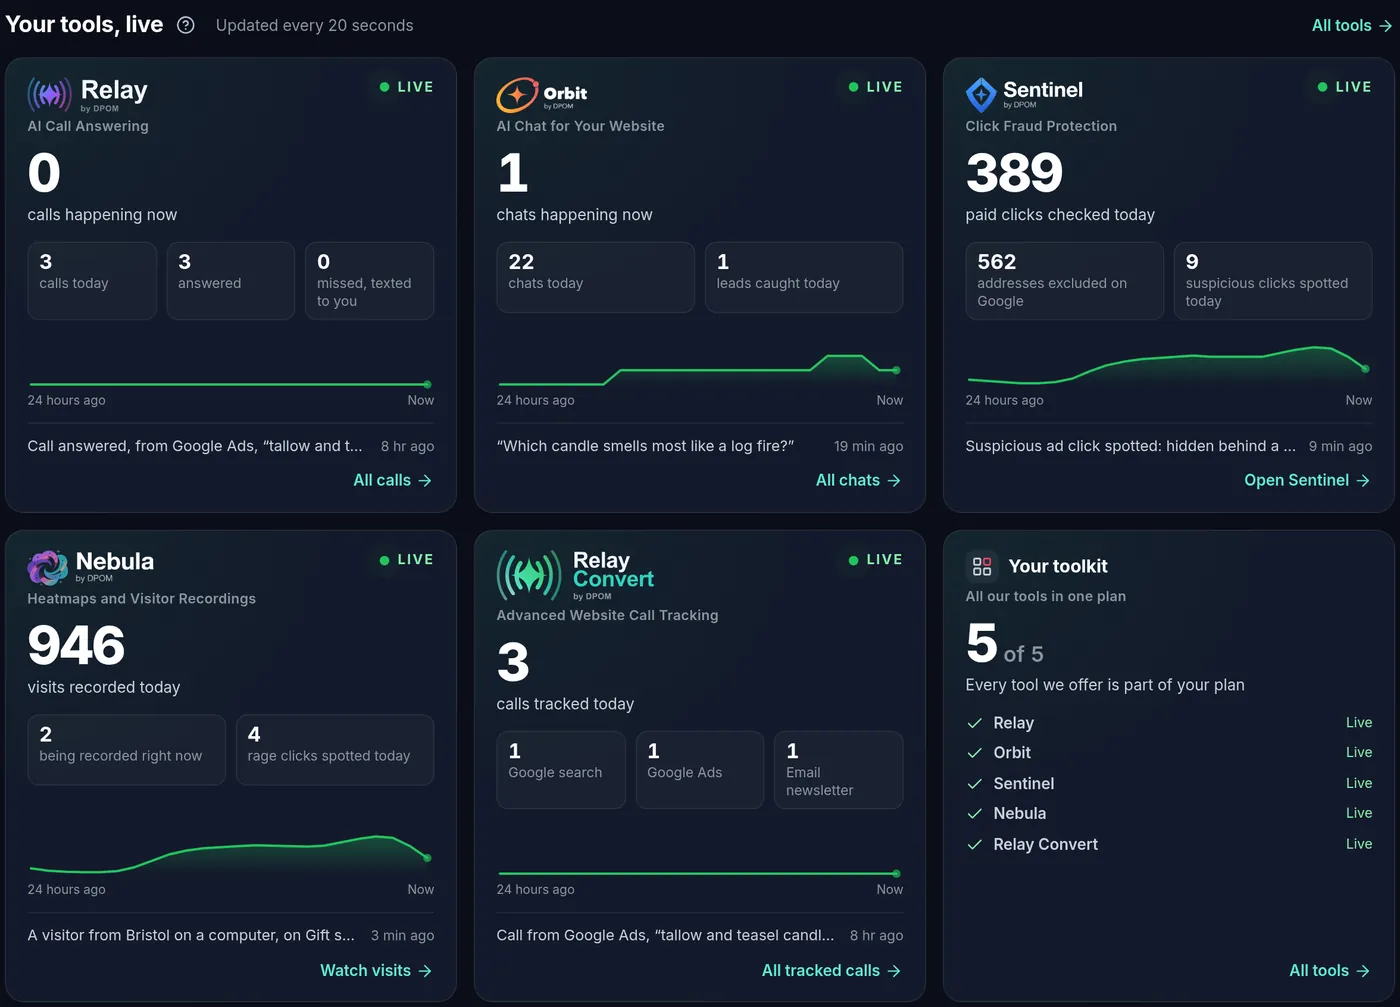Open the All tracked calls link
1400x1007 pixels.
point(831,970)
